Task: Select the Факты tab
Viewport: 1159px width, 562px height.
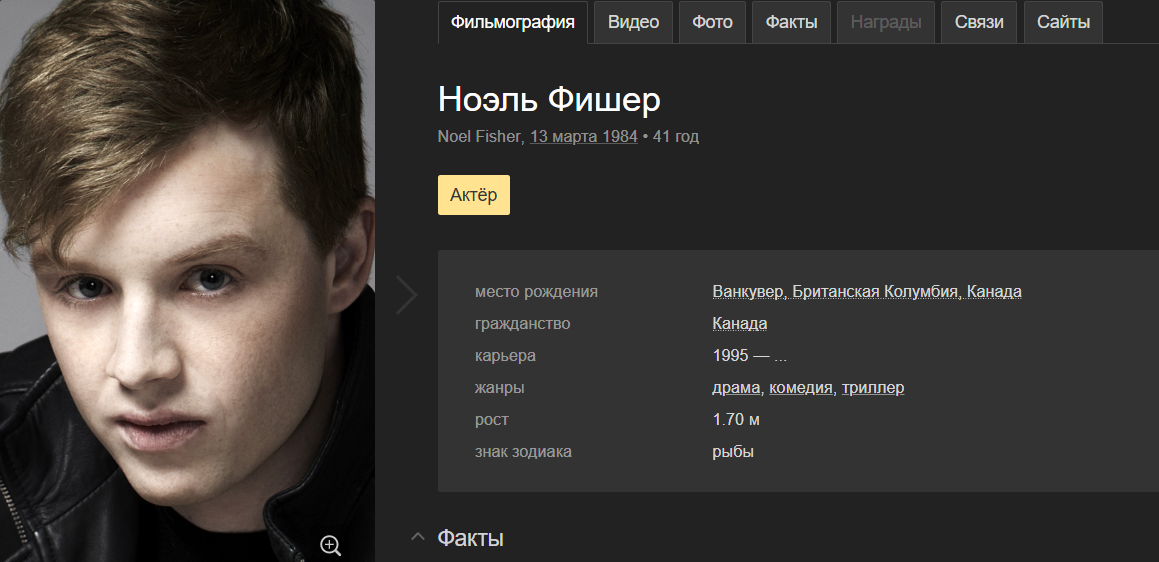Action: 792,22
